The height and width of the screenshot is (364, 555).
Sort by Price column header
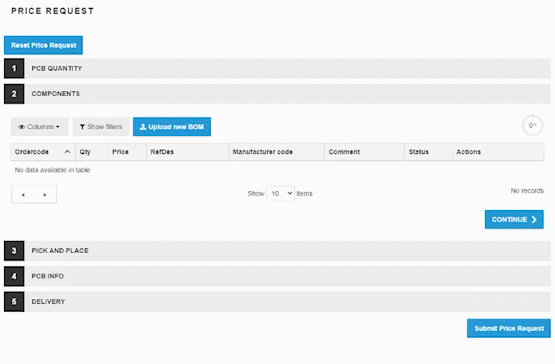point(127,152)
